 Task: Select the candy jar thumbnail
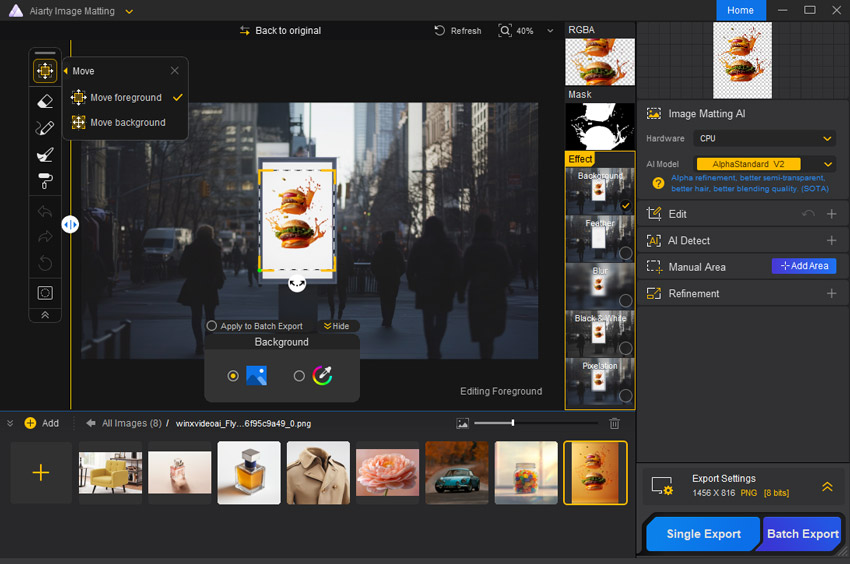526,473
